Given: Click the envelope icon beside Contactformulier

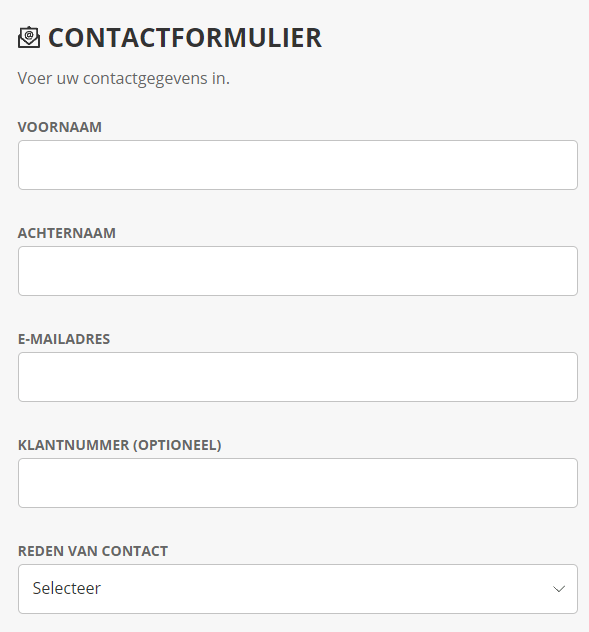Looking at the screenshot, I should point(29,37).
